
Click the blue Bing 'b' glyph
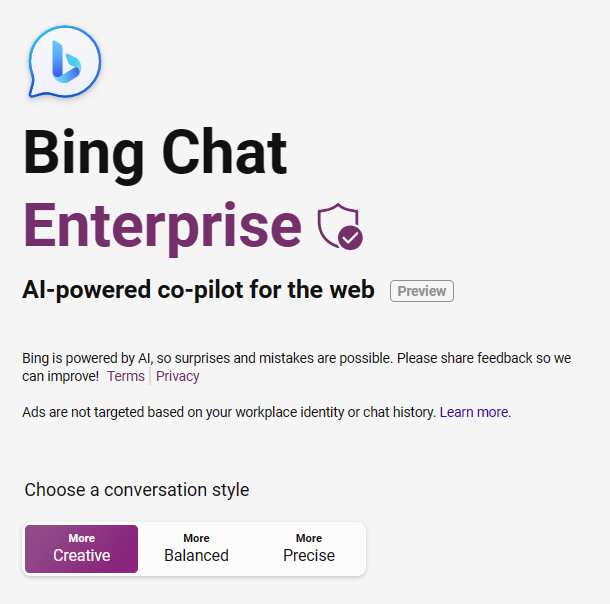click(66, 62)
